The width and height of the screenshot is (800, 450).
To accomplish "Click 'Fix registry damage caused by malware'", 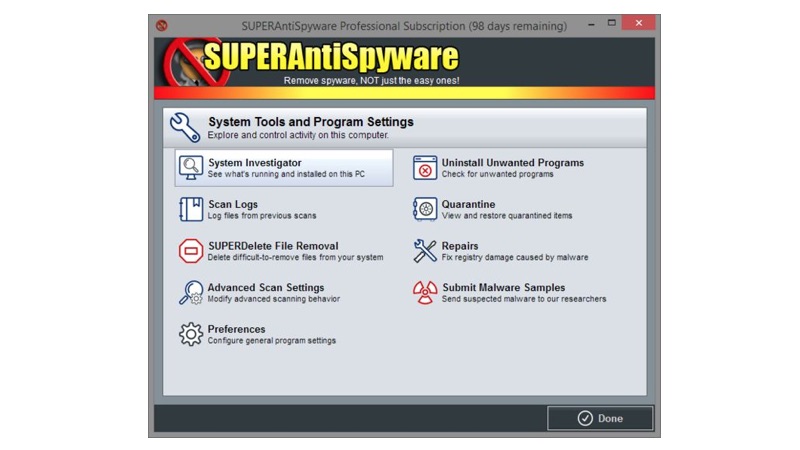I will click(515, 257).
